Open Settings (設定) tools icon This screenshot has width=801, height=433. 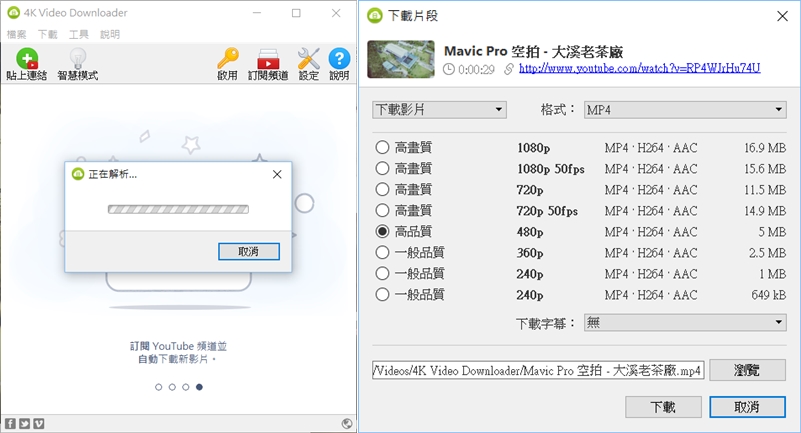coord(309,64)
